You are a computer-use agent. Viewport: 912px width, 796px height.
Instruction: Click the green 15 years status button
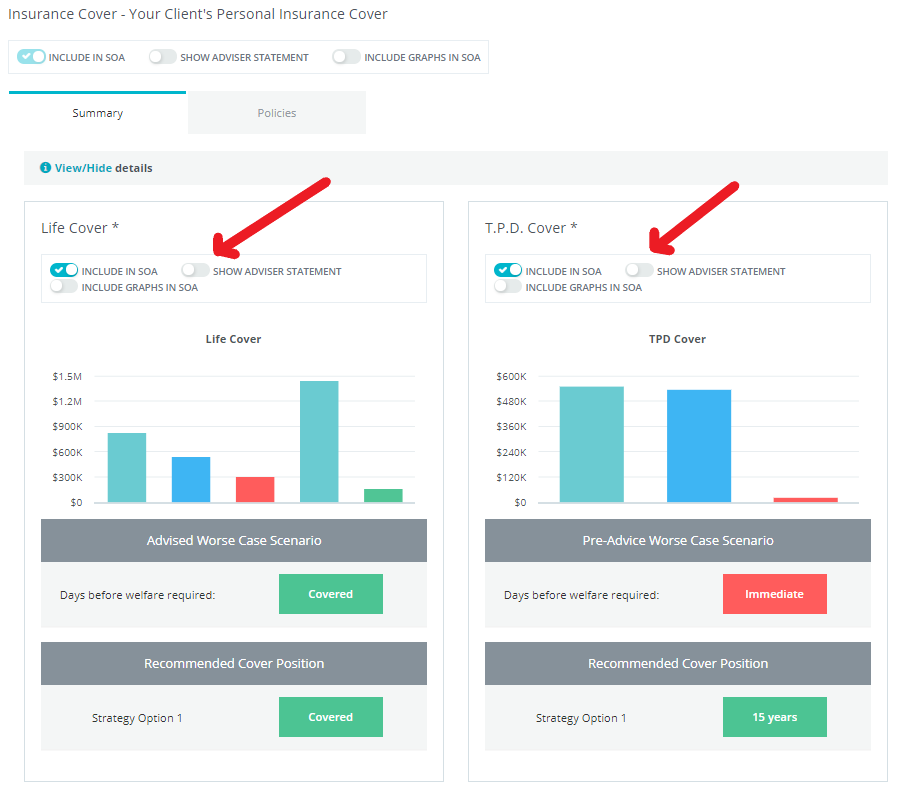coord(774,717)
